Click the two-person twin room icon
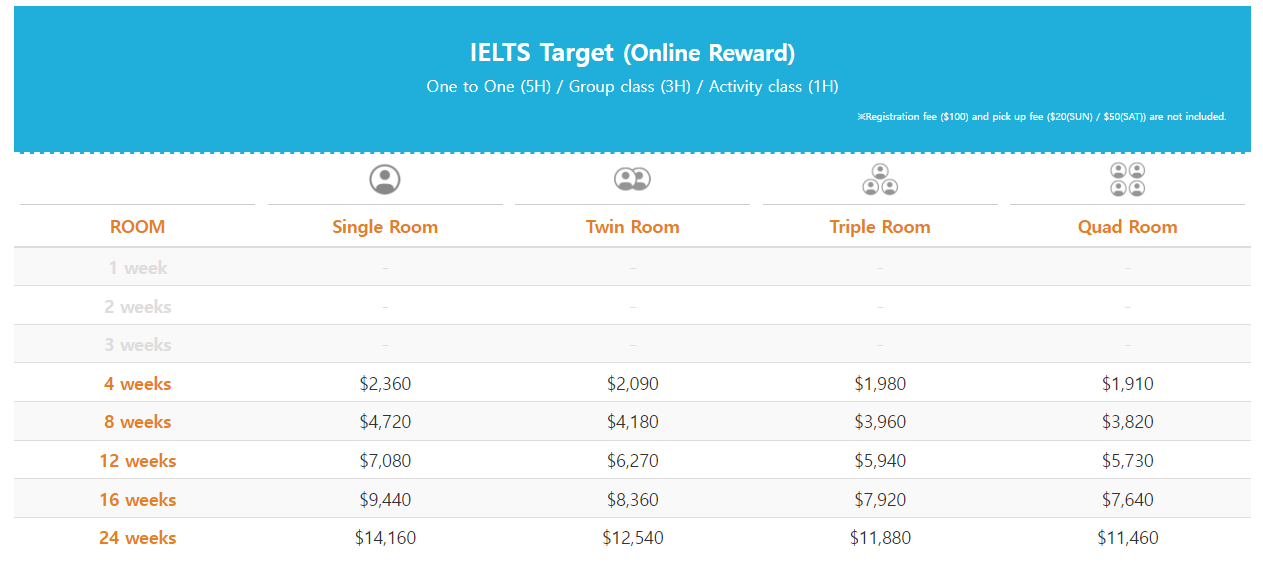Screen dimensions: 1263x582 point(632,179)
